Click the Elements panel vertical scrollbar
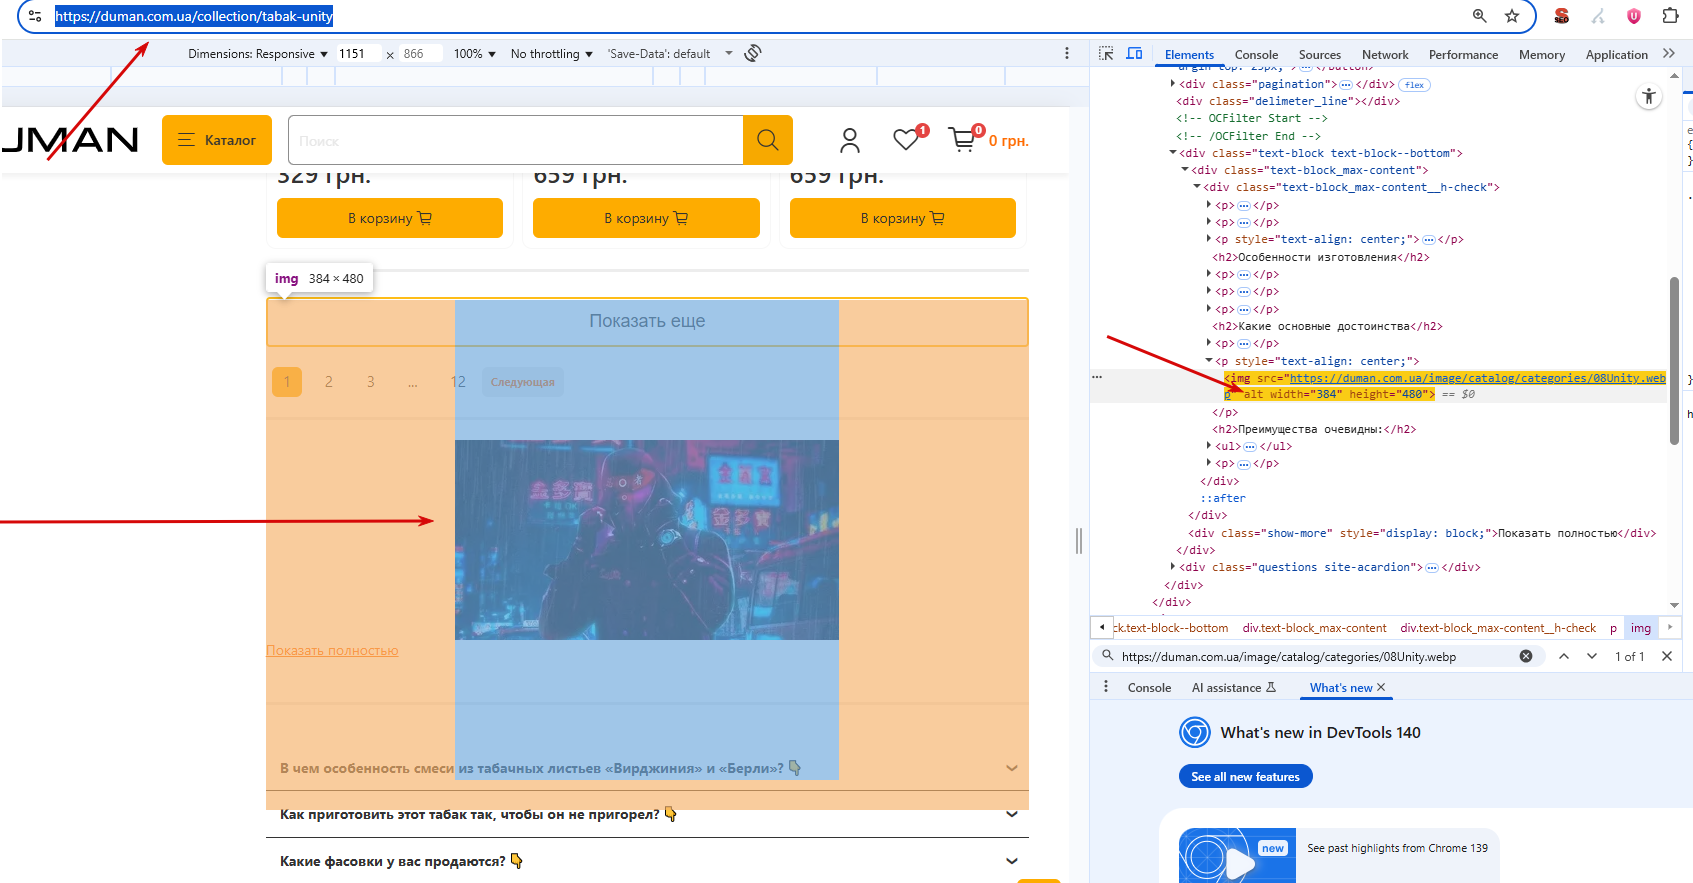This screenshot has height=883, width=1693. pos(1674,360)
